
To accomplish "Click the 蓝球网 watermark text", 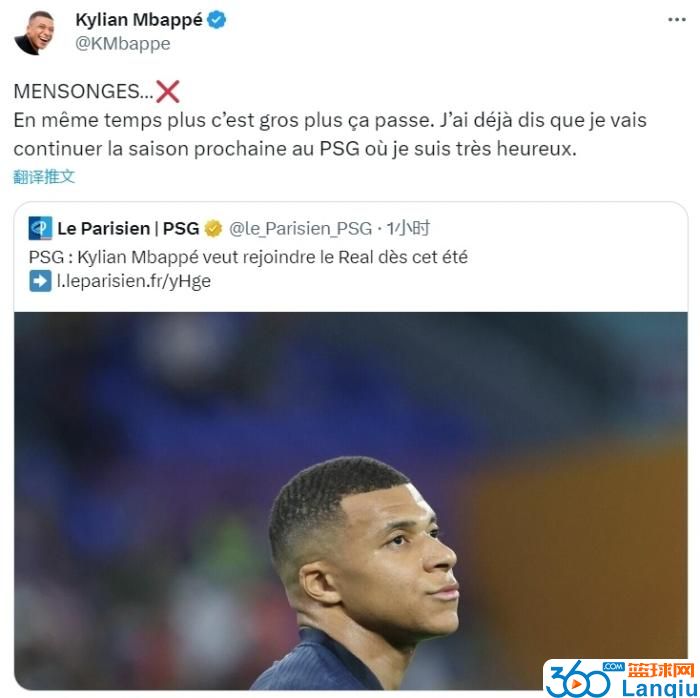I will click(661, 670).
